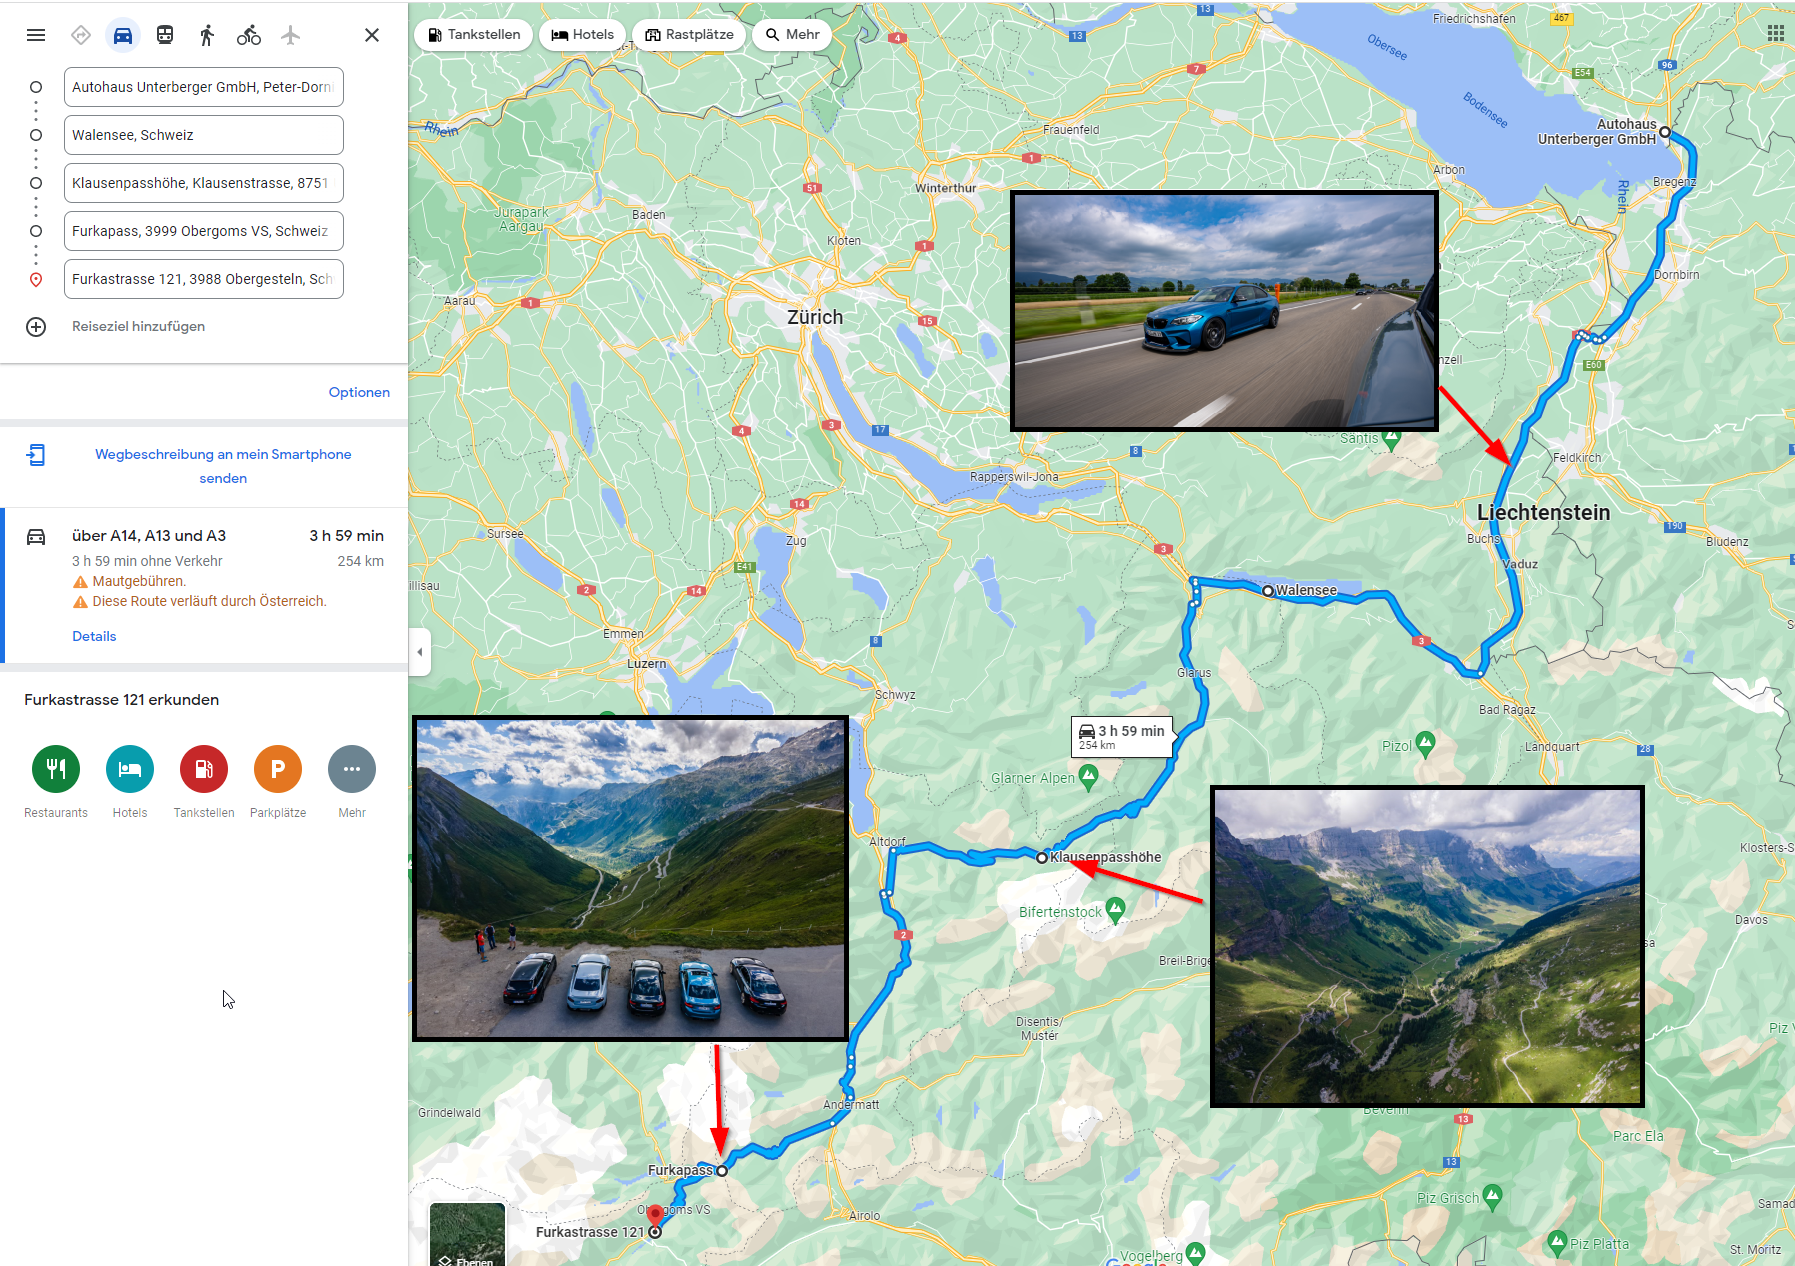The width and height of the screenshot is (1795, 1266).
Task: Edit Furkapass, 3999 Obergoms stop field
Action: [204, 231]
